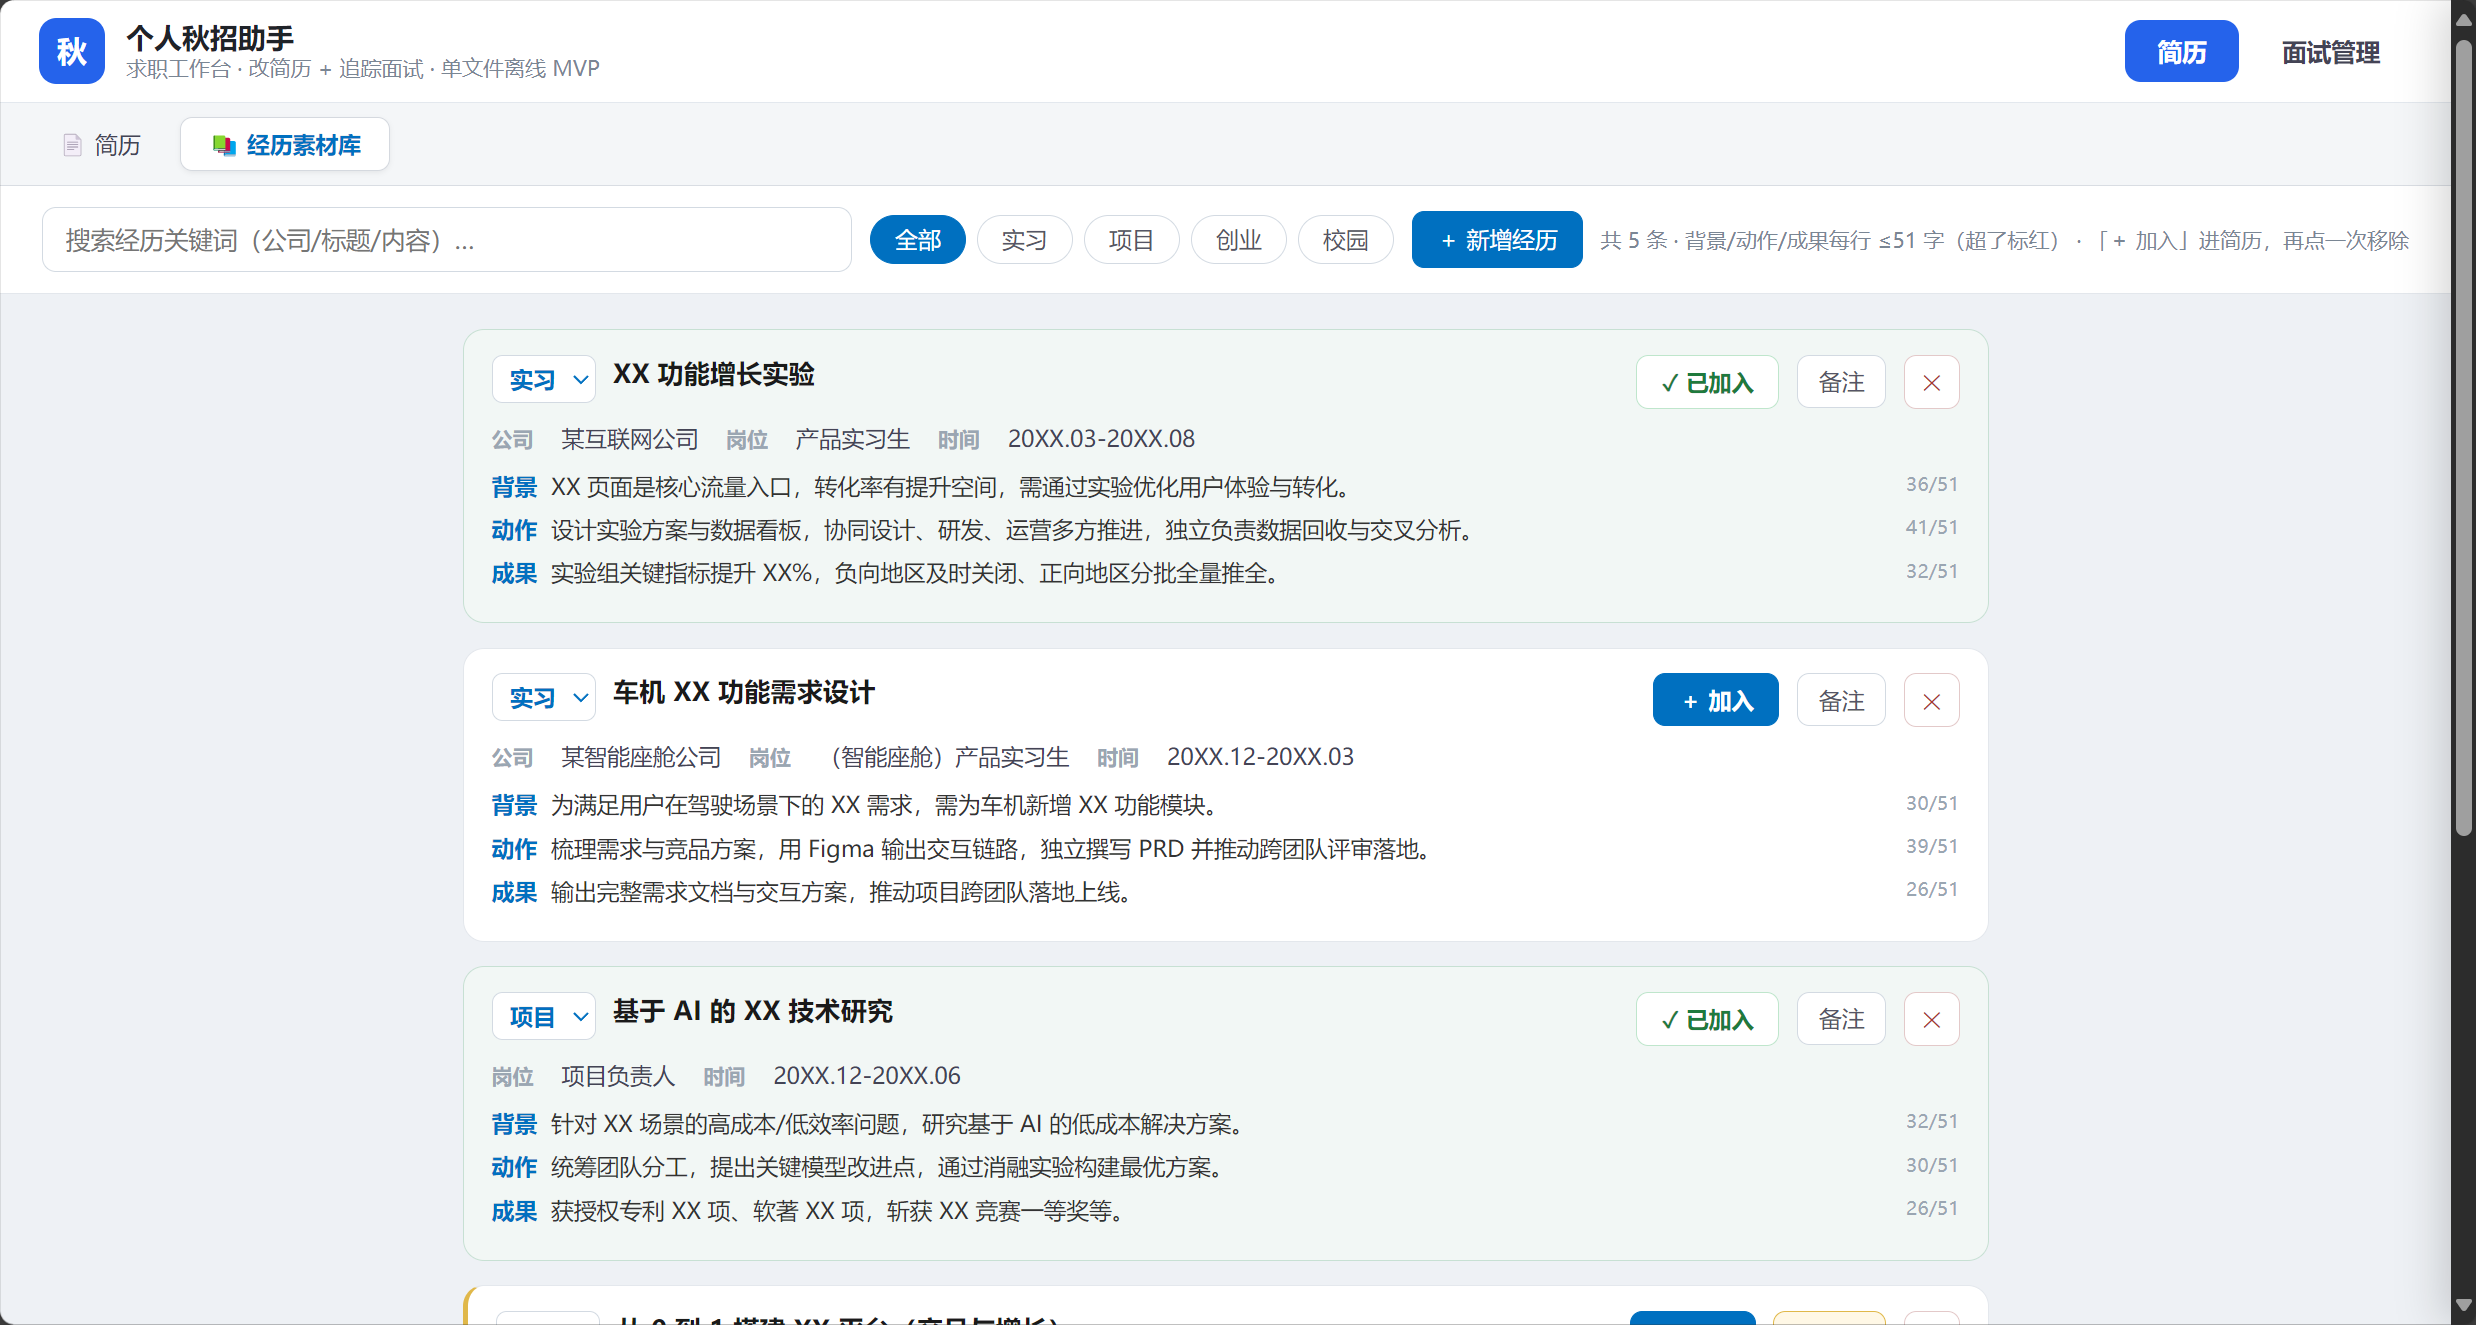Click time field 20XX.12-20XX.06
This screenshot has width=2476, height=1325.
[866, 1076]
